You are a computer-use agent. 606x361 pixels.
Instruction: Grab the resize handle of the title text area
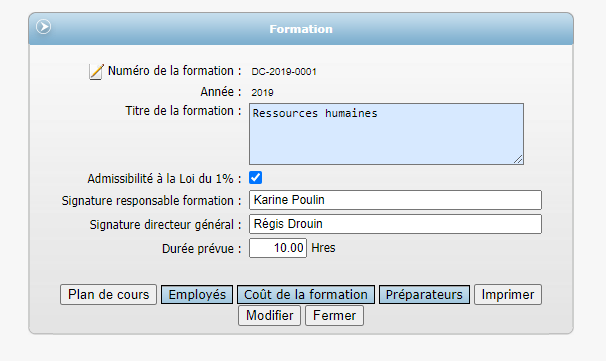519,159
